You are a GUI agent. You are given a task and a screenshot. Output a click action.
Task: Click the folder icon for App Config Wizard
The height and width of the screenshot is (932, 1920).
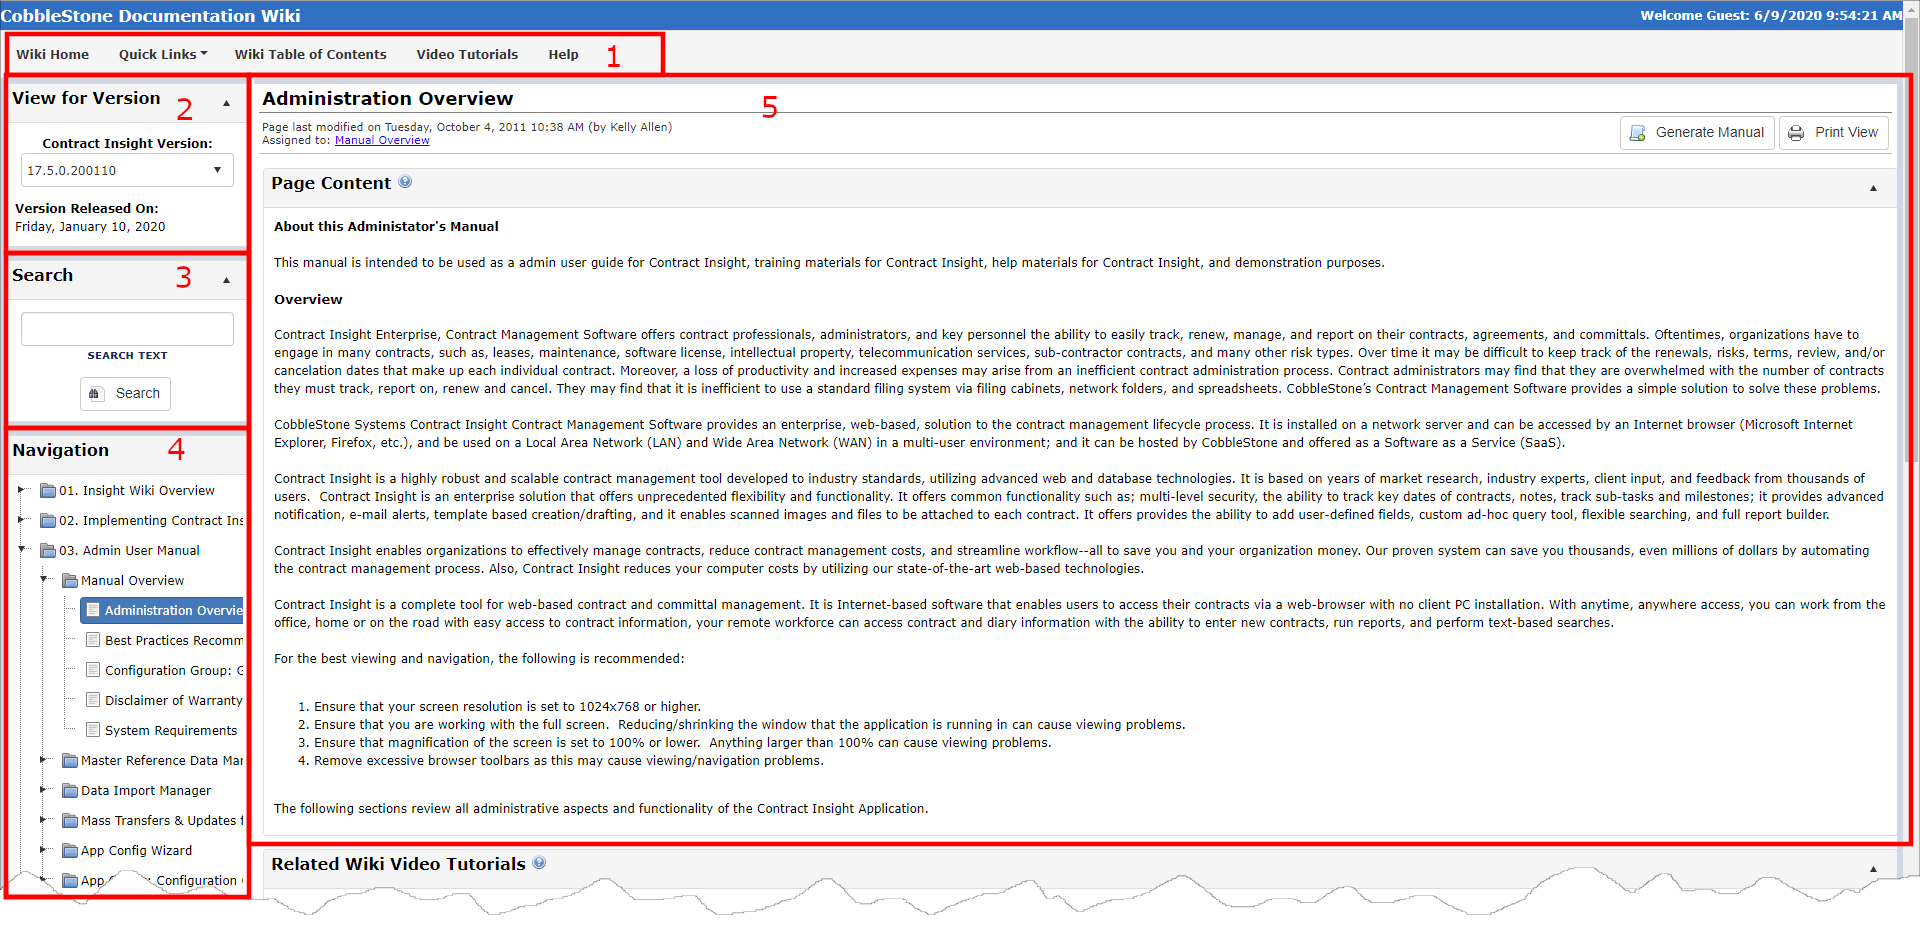click(68, 850)
